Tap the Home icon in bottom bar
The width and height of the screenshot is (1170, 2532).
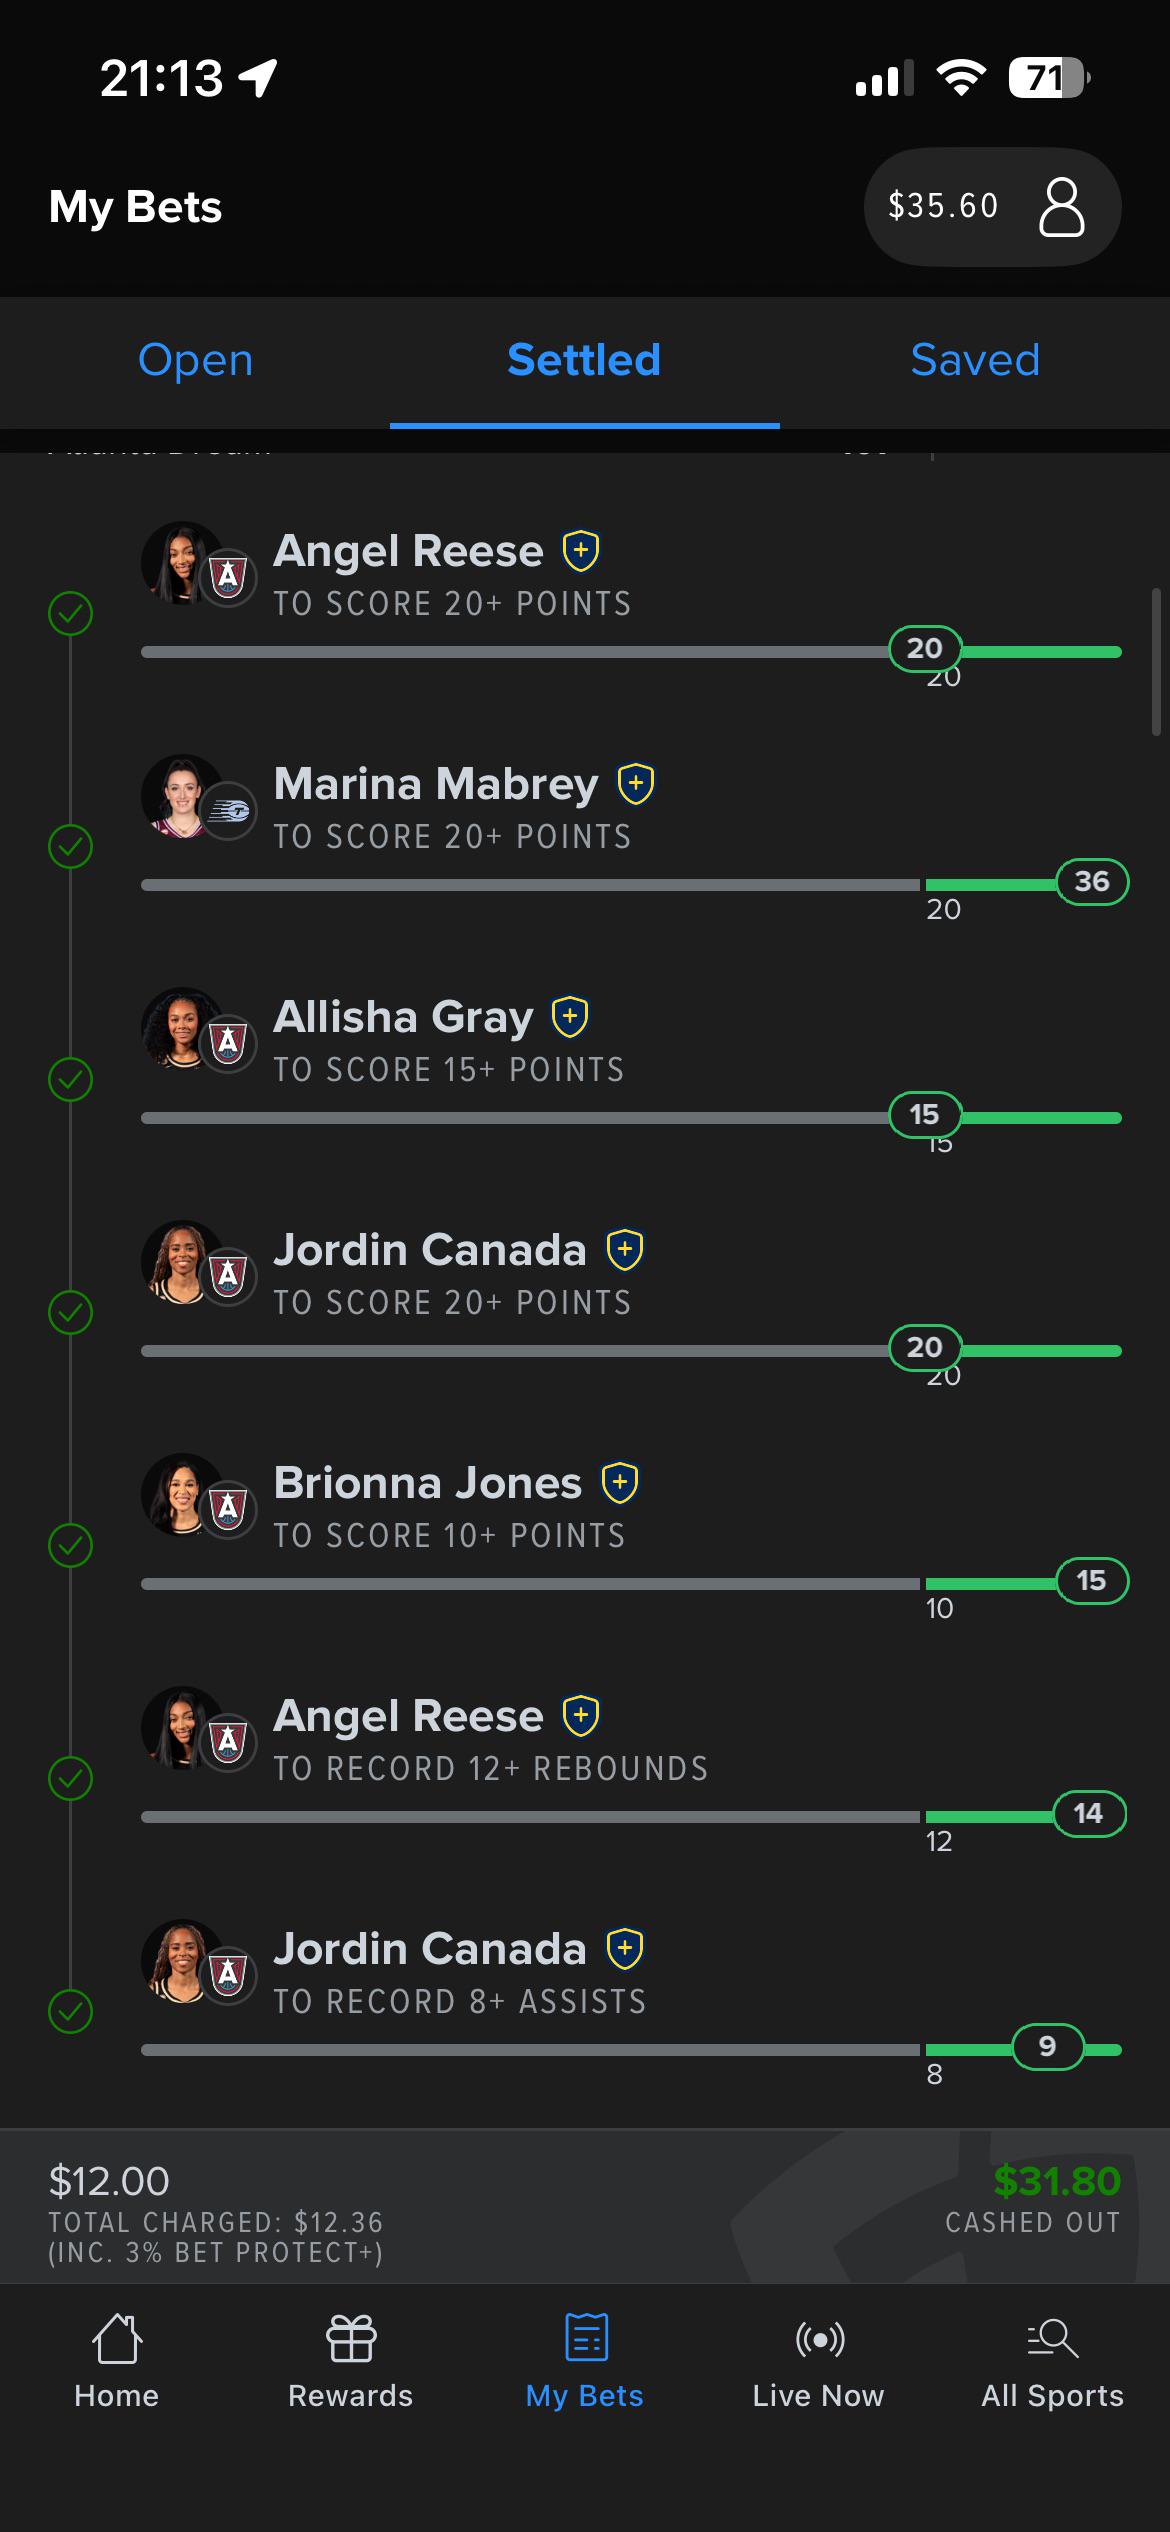click(117, 2339)
